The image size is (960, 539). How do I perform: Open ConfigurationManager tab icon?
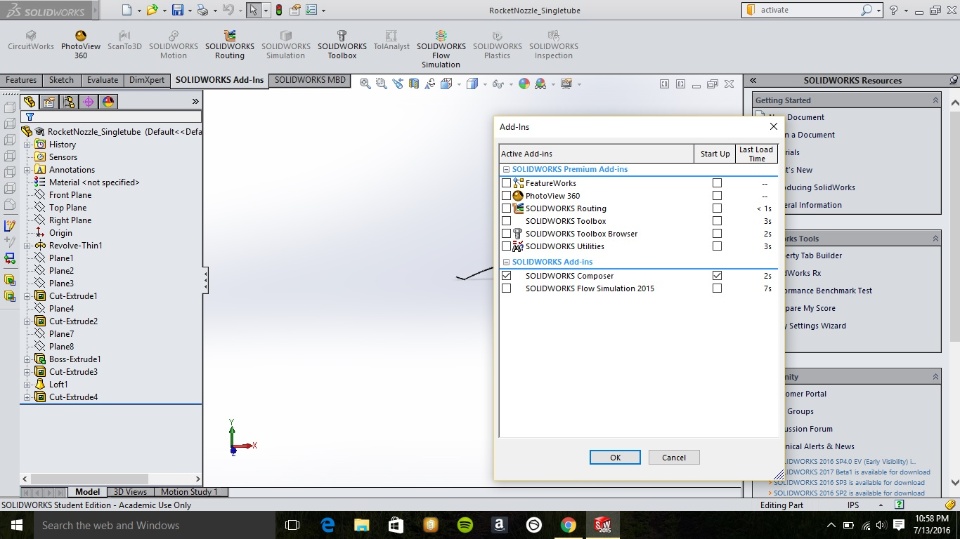[69, 102]
